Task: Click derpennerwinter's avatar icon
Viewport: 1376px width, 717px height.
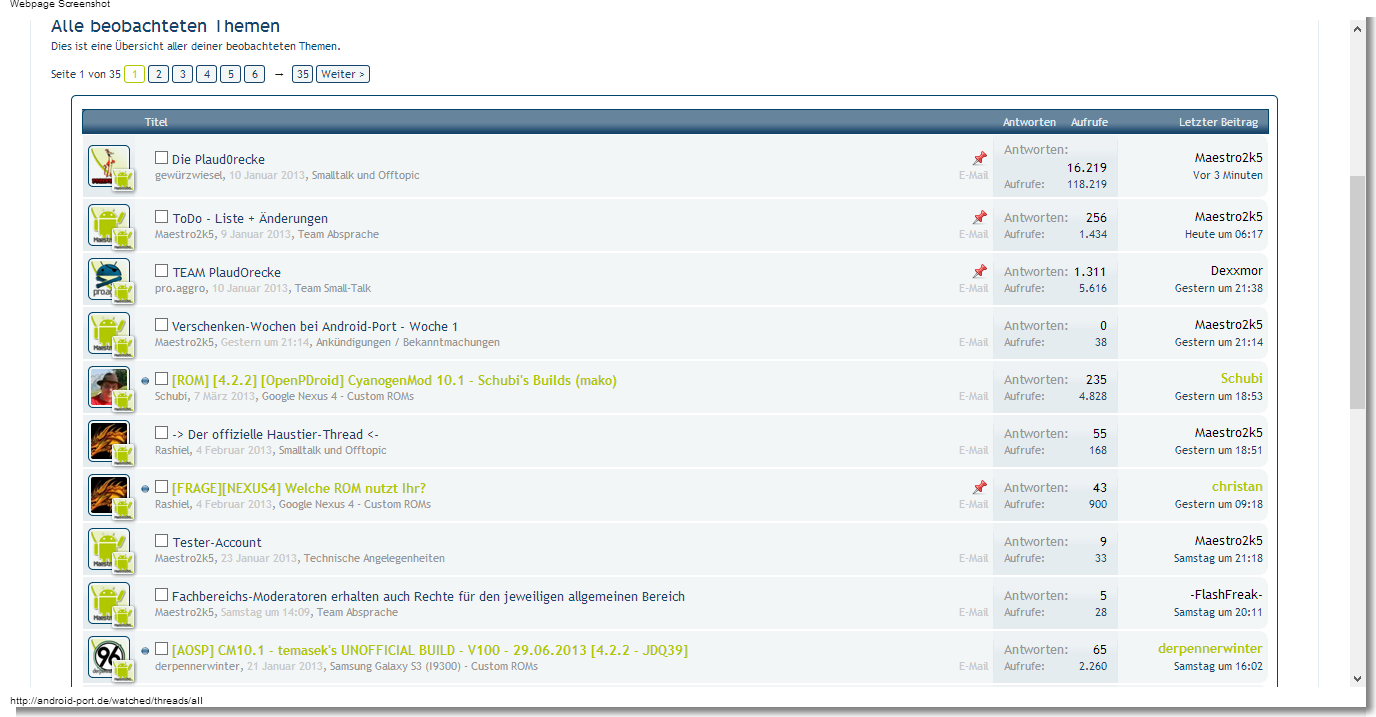Action: [x=107, y=656]
